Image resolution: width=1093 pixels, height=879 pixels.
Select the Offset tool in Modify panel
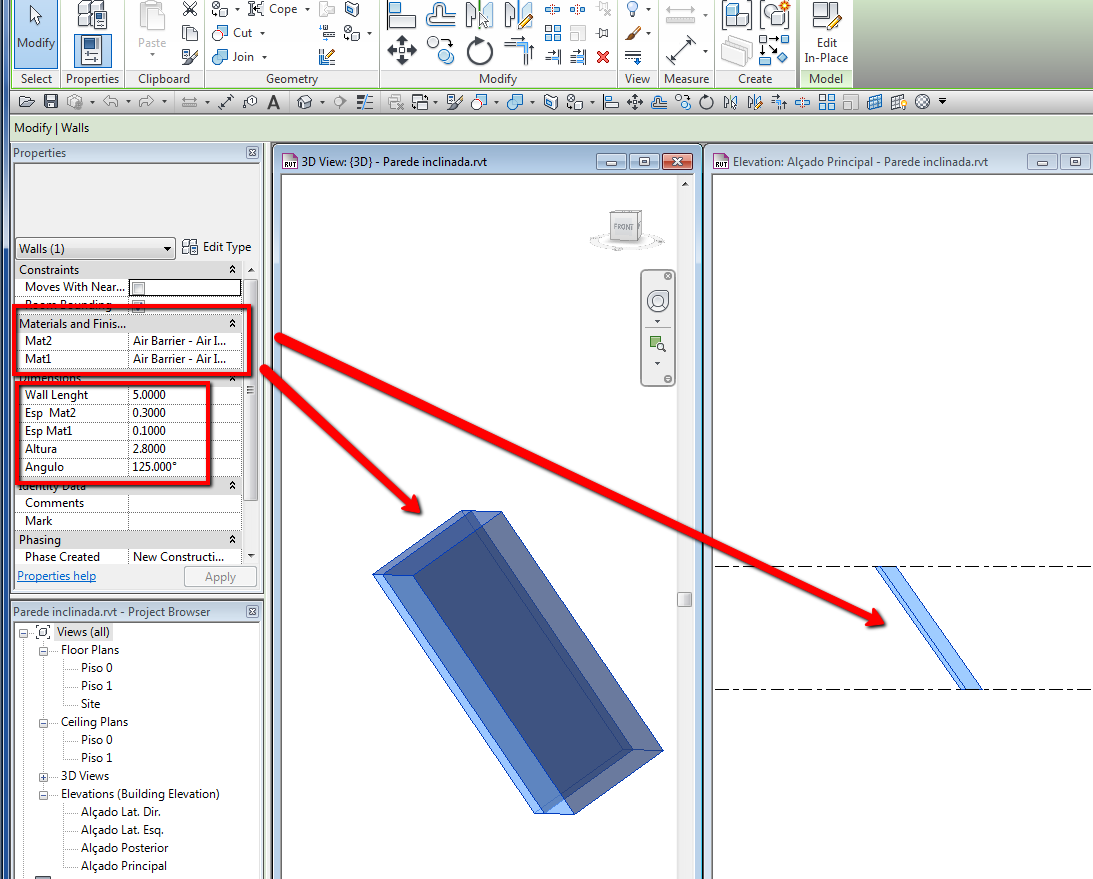tap(441, 15)
